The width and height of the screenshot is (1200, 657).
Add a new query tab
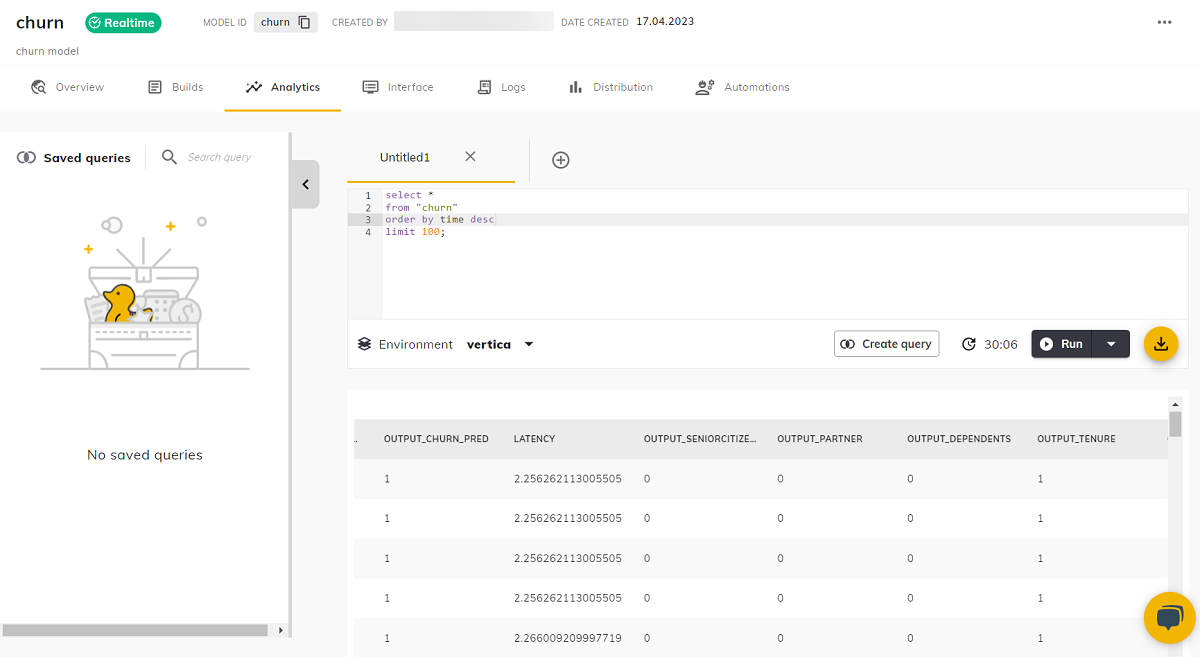point(561,160)
